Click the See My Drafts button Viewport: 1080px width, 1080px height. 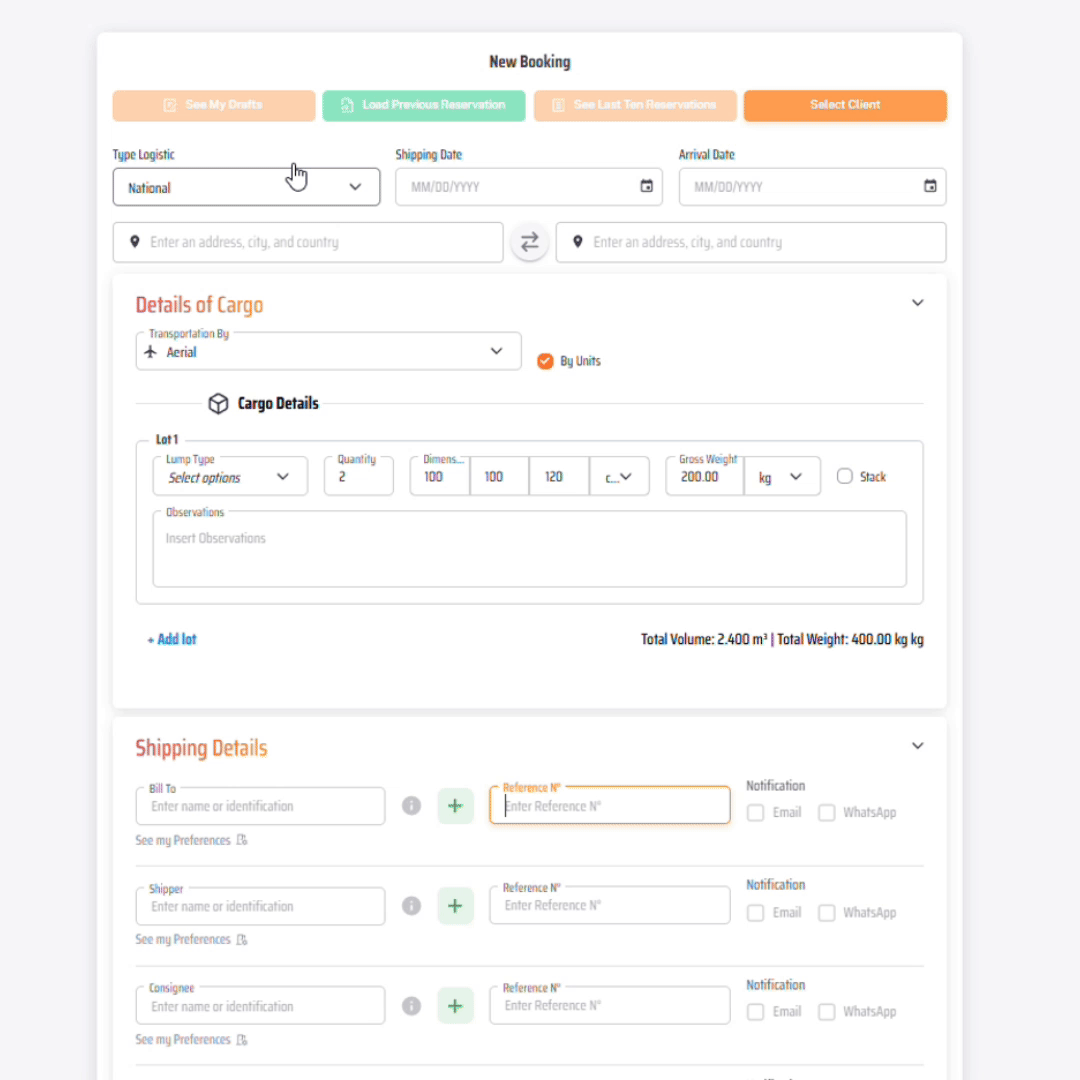click(x=214, y=105)
